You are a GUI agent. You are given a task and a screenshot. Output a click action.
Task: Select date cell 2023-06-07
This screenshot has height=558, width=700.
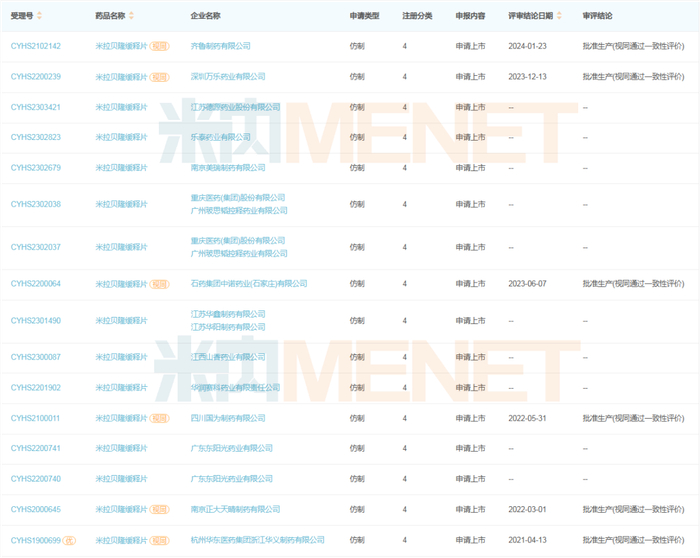527,283
